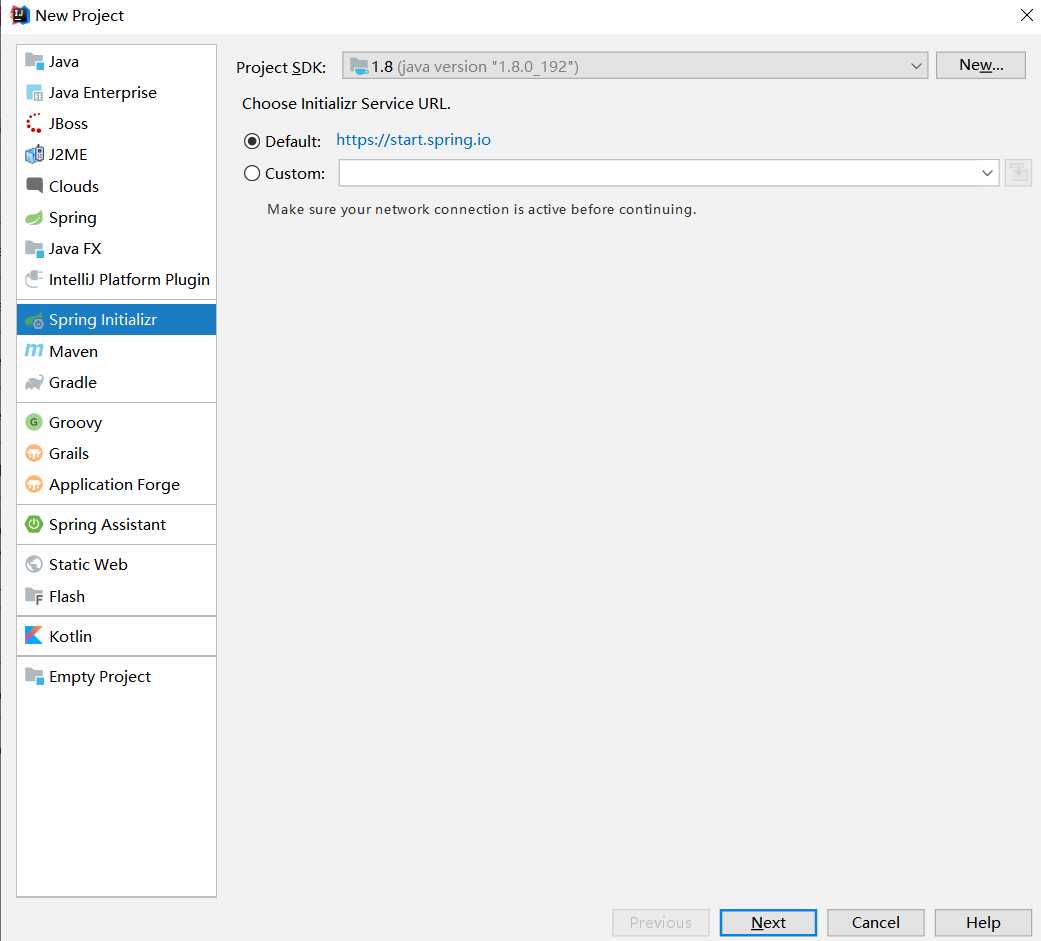
Task: Close the New Project dialog
Action: pos(1026,15)
